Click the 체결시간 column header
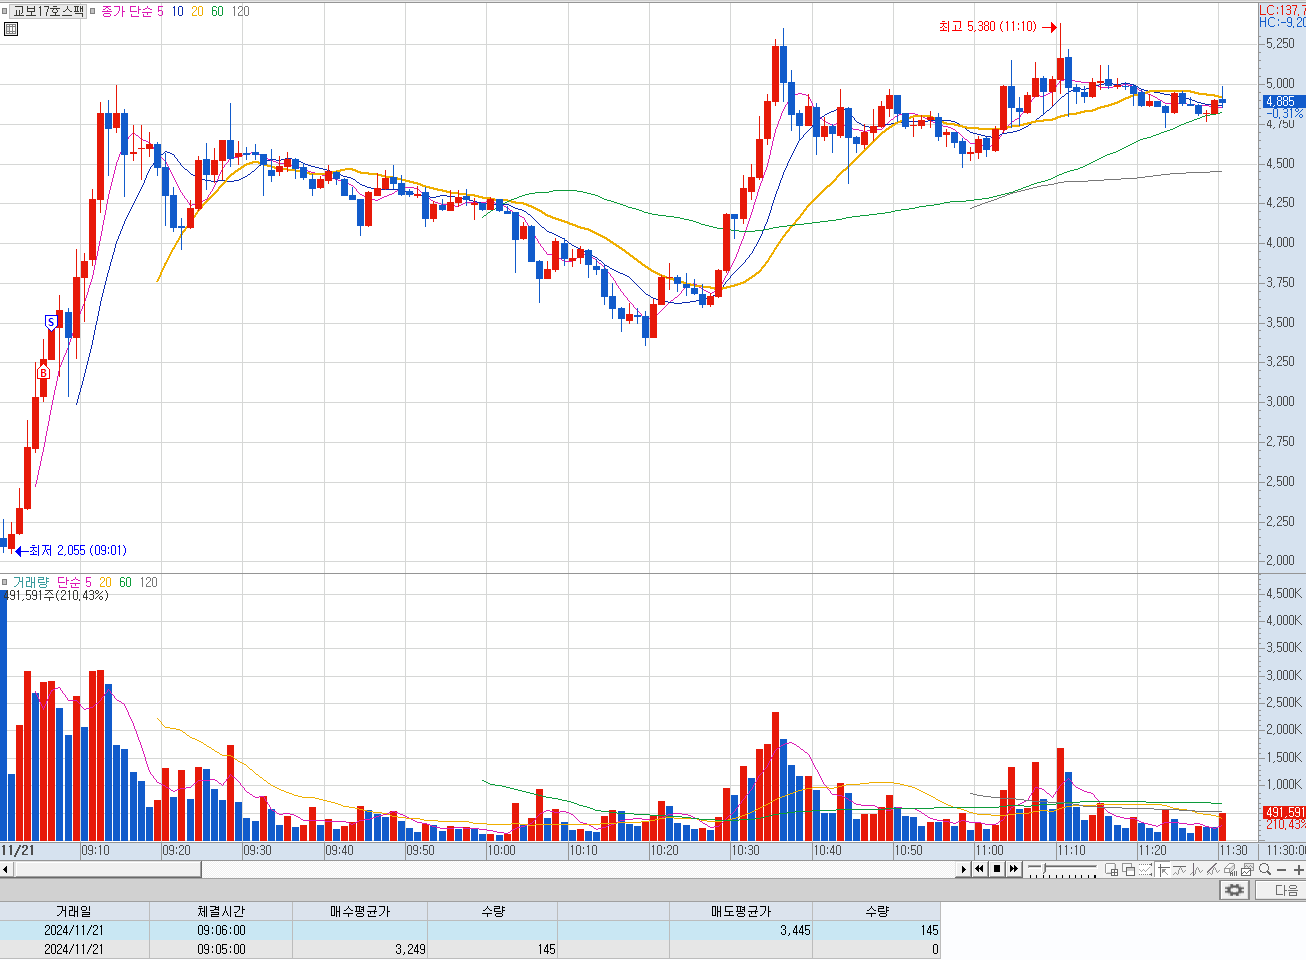The height and width of the screenshot is (960, 1306). [221, 911]
